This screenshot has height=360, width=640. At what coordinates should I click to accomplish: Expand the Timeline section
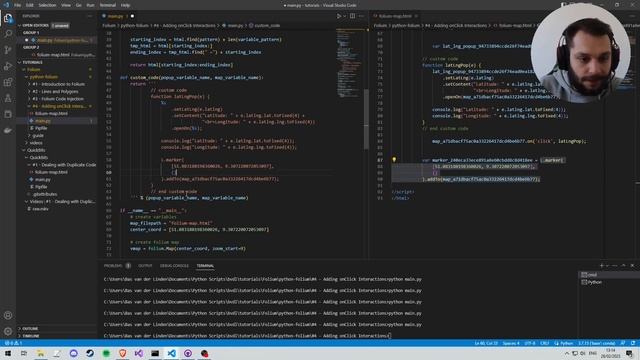pos(57,336)
